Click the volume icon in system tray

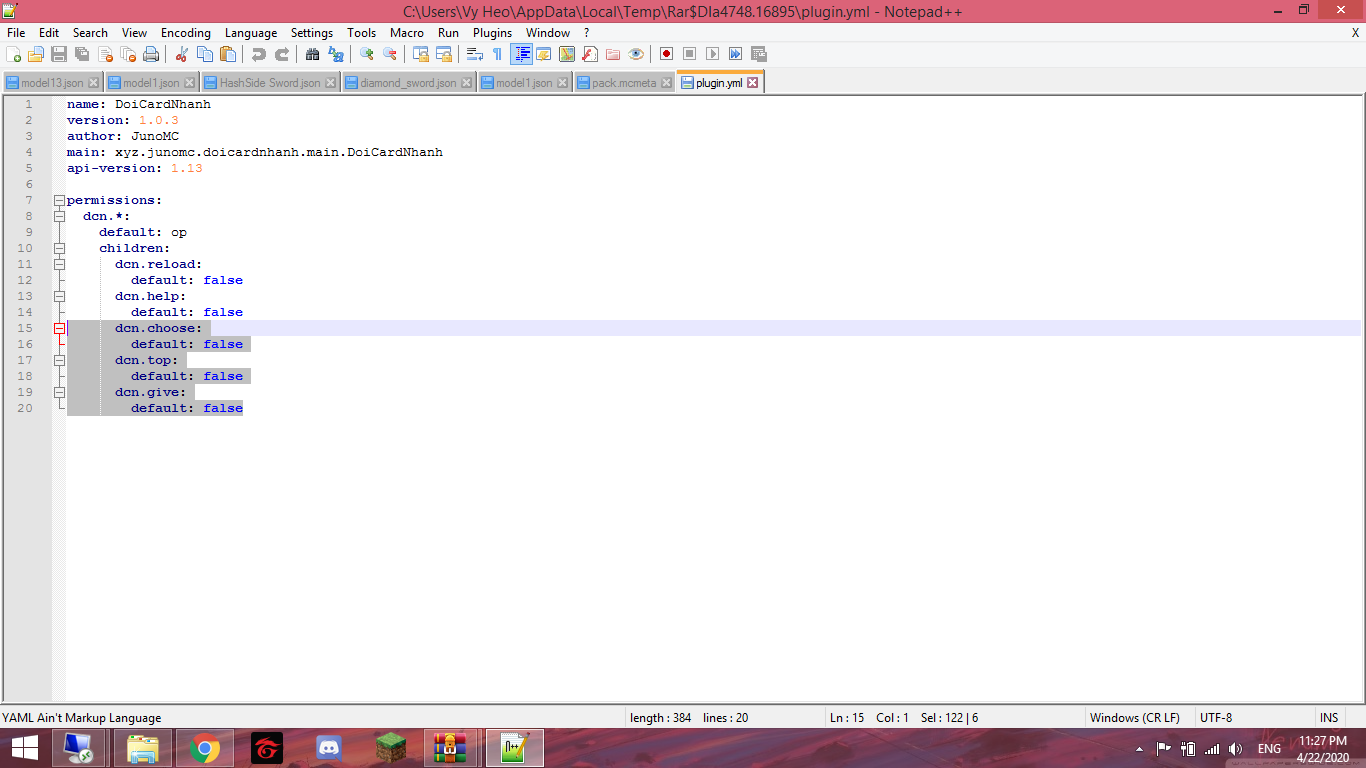(x=1235, y=748)
